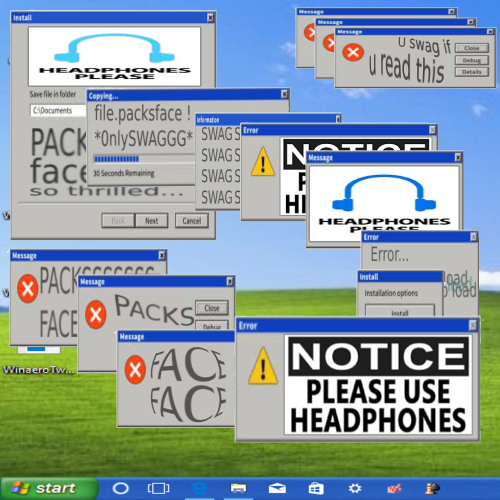
Task: Close the PACKSSSS Message dialog
Action: point(162,255)
